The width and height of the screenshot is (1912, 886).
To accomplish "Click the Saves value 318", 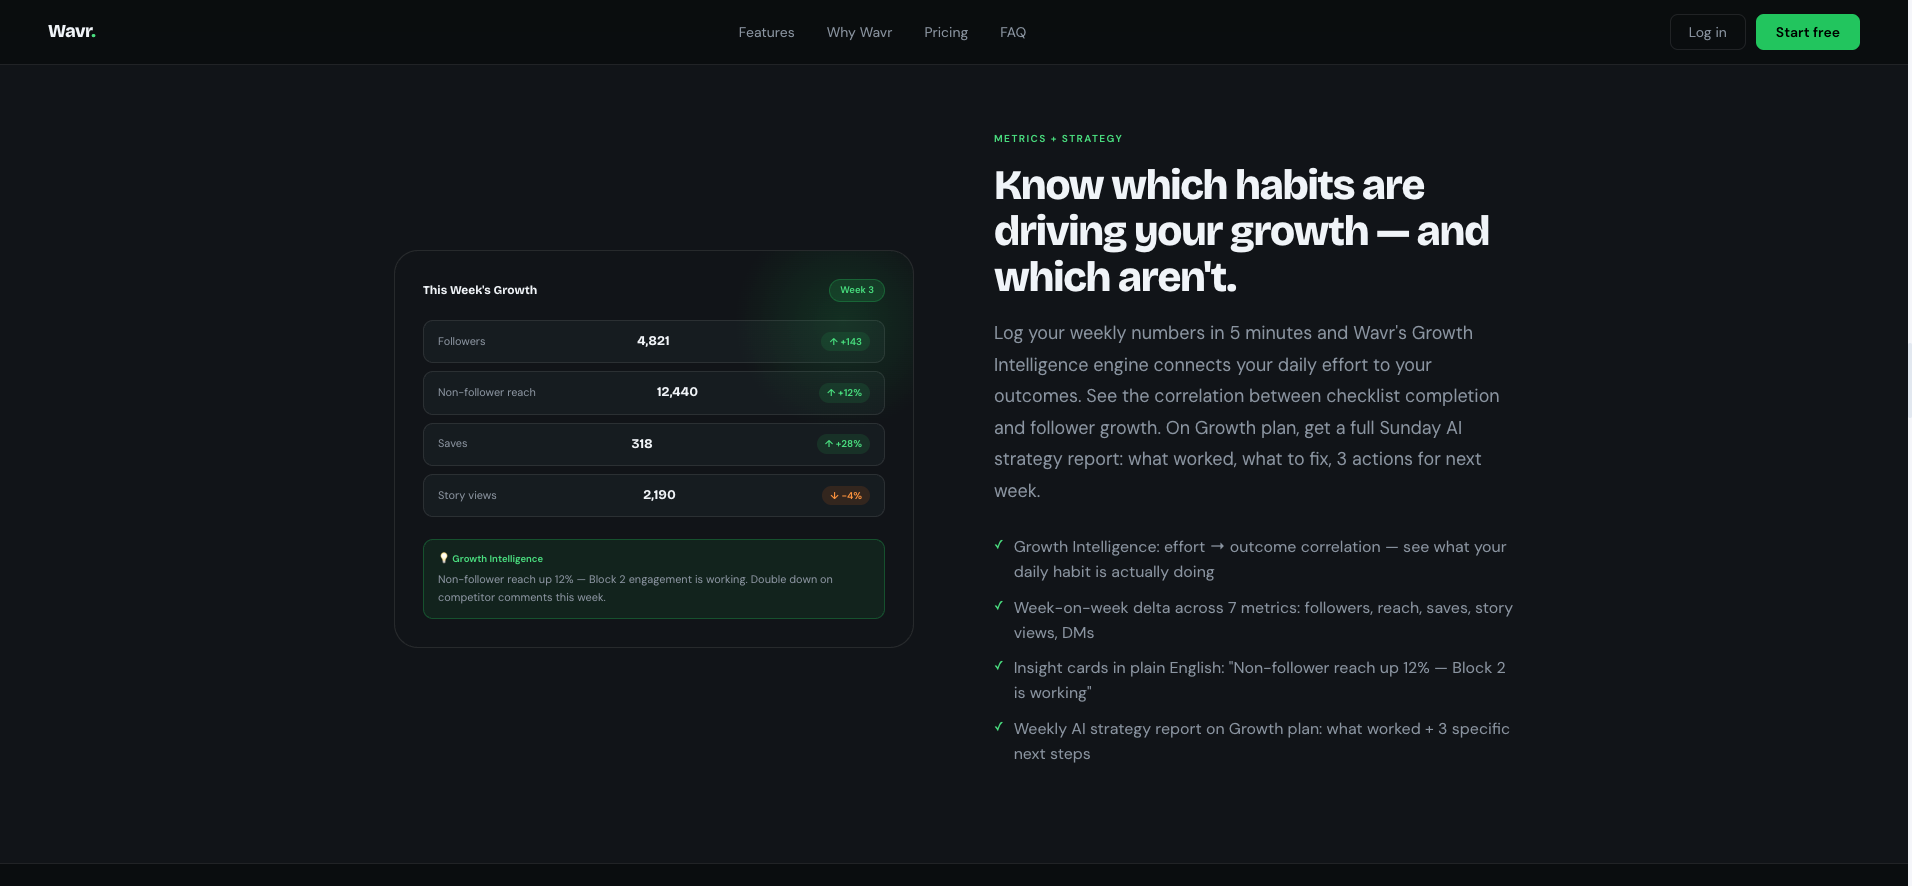I will point(642,444).
